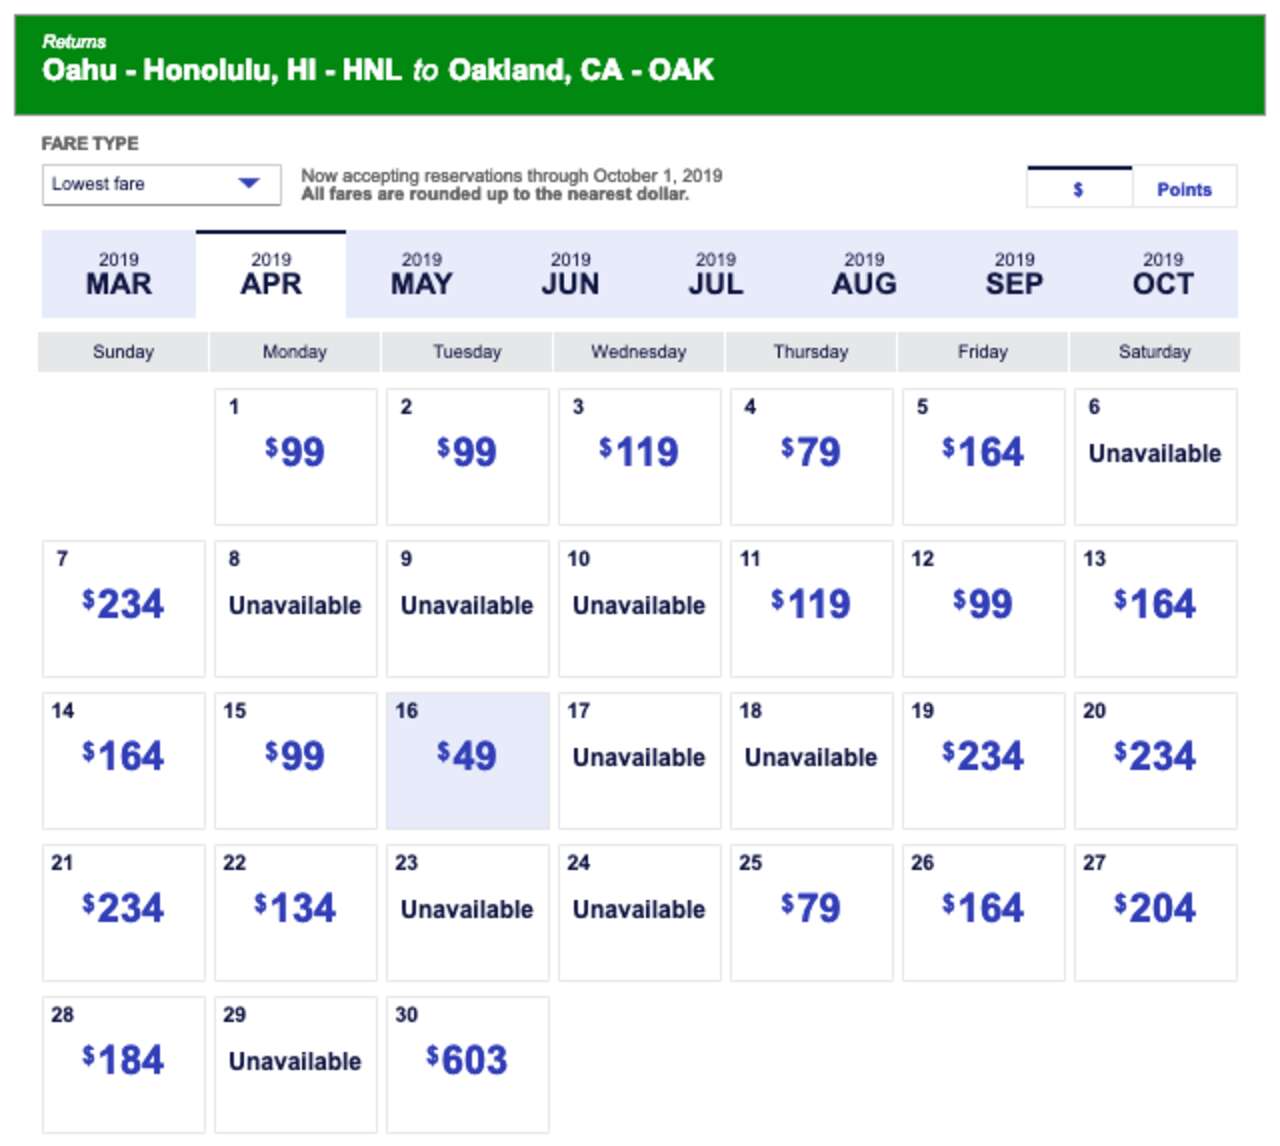1280x1146 pixels.
Task: Switch fare display to Points
Action: coord(1184,188)
